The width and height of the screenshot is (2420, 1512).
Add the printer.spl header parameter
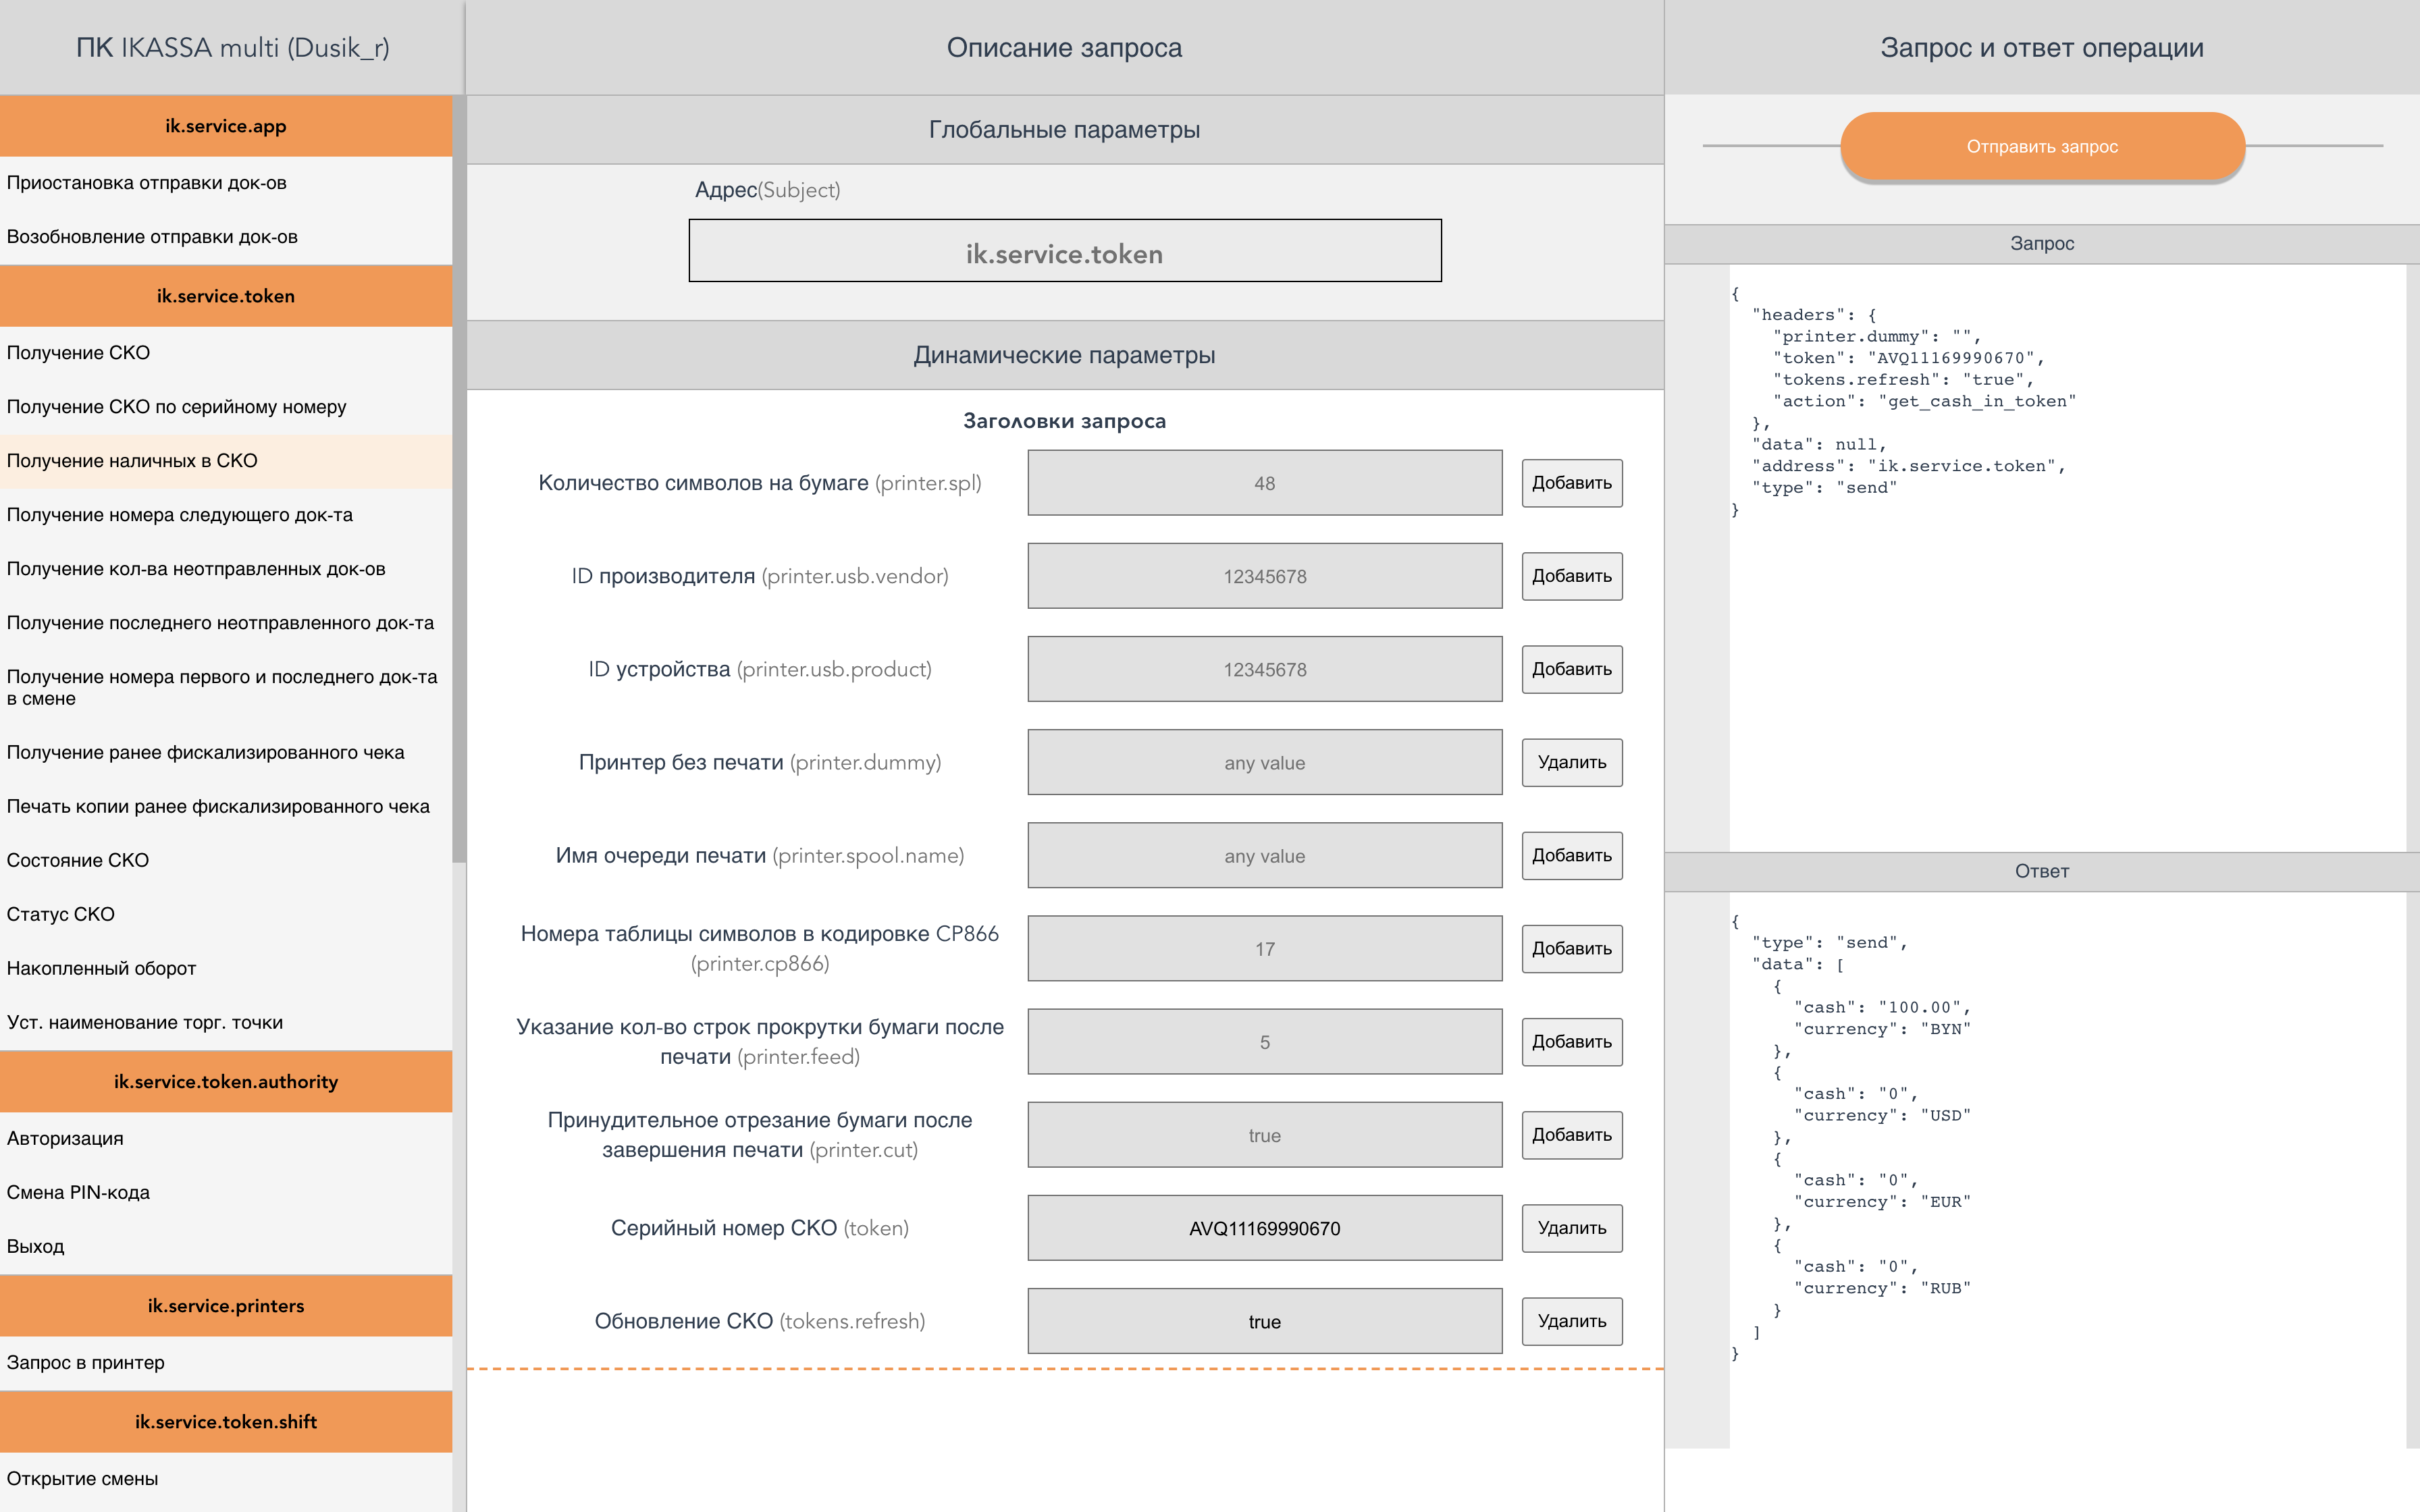click(1571, 483)
